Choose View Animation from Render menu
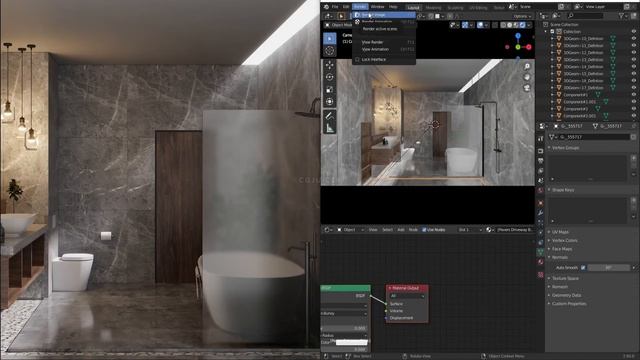This screenshot has width=640, height=360. (x=384, y=49)
